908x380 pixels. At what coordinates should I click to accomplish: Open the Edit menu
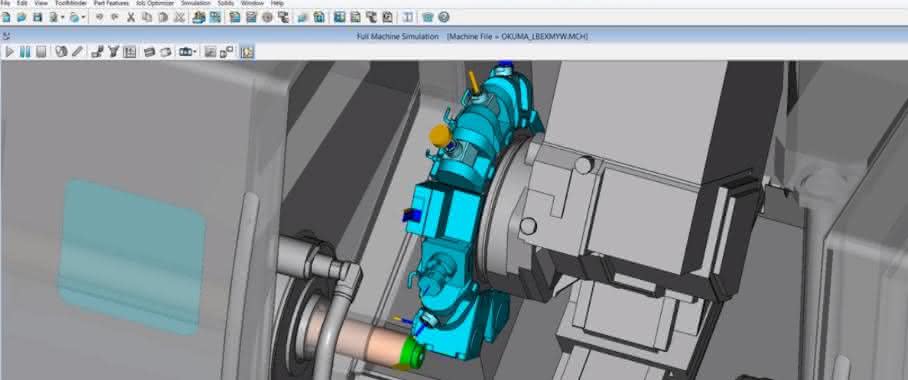tap(22, 3)
